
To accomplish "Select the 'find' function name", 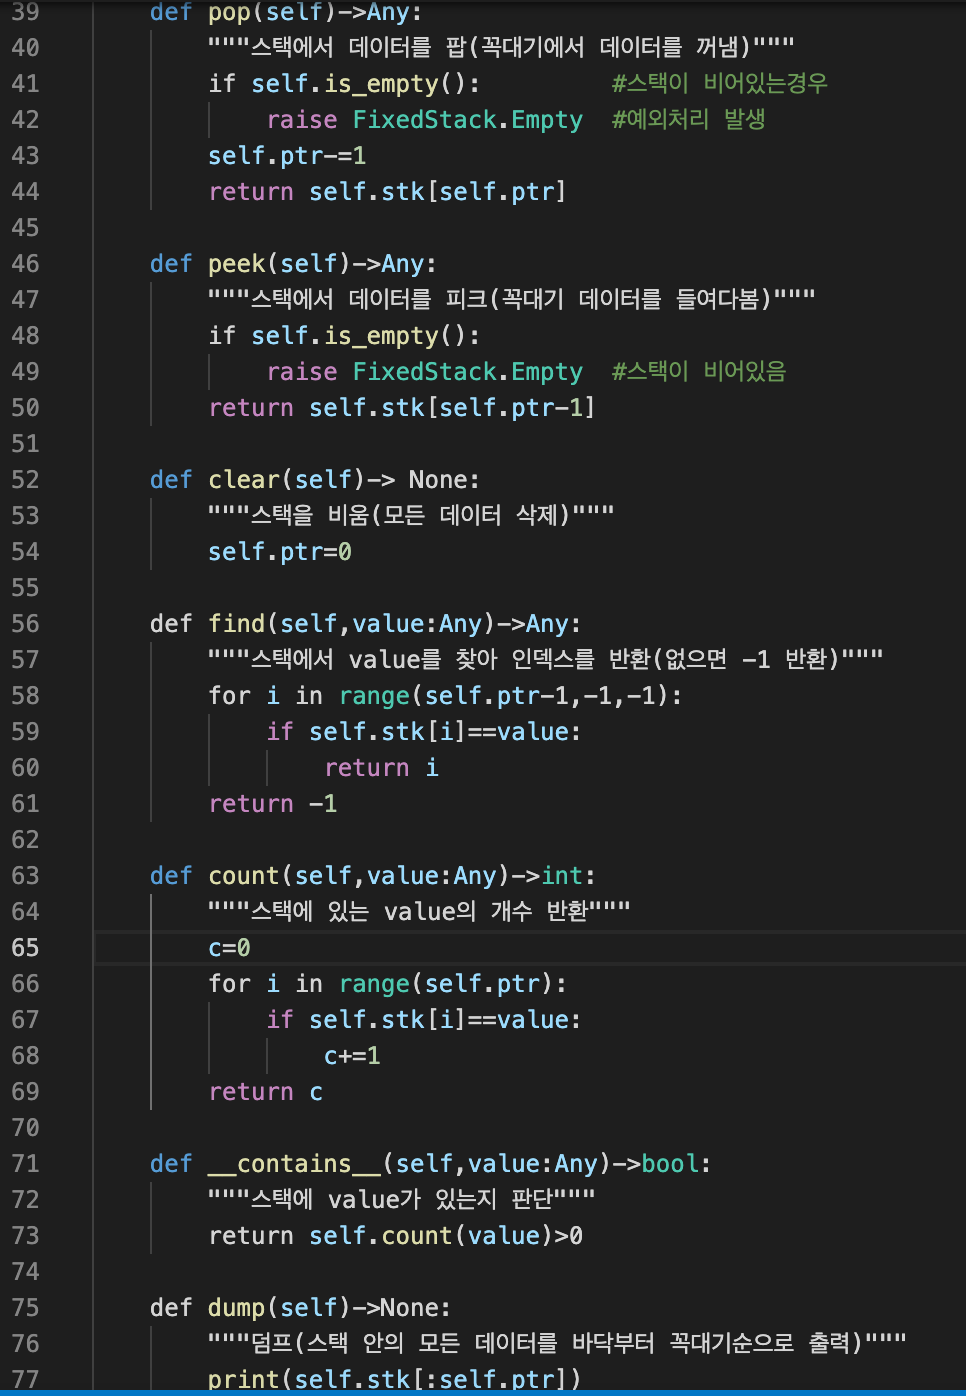I will 237,624.
